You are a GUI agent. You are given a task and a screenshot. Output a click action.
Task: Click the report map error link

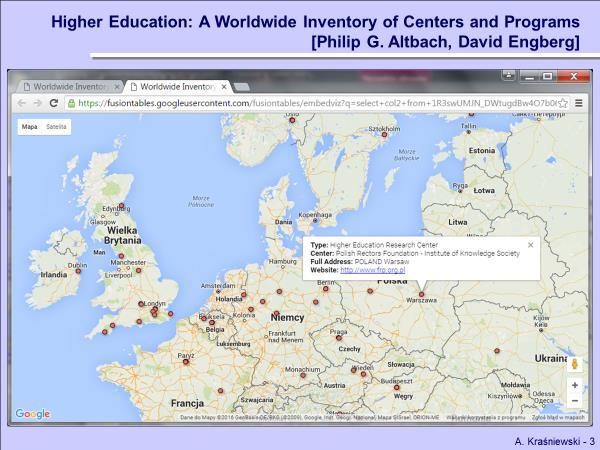(558, 417)
